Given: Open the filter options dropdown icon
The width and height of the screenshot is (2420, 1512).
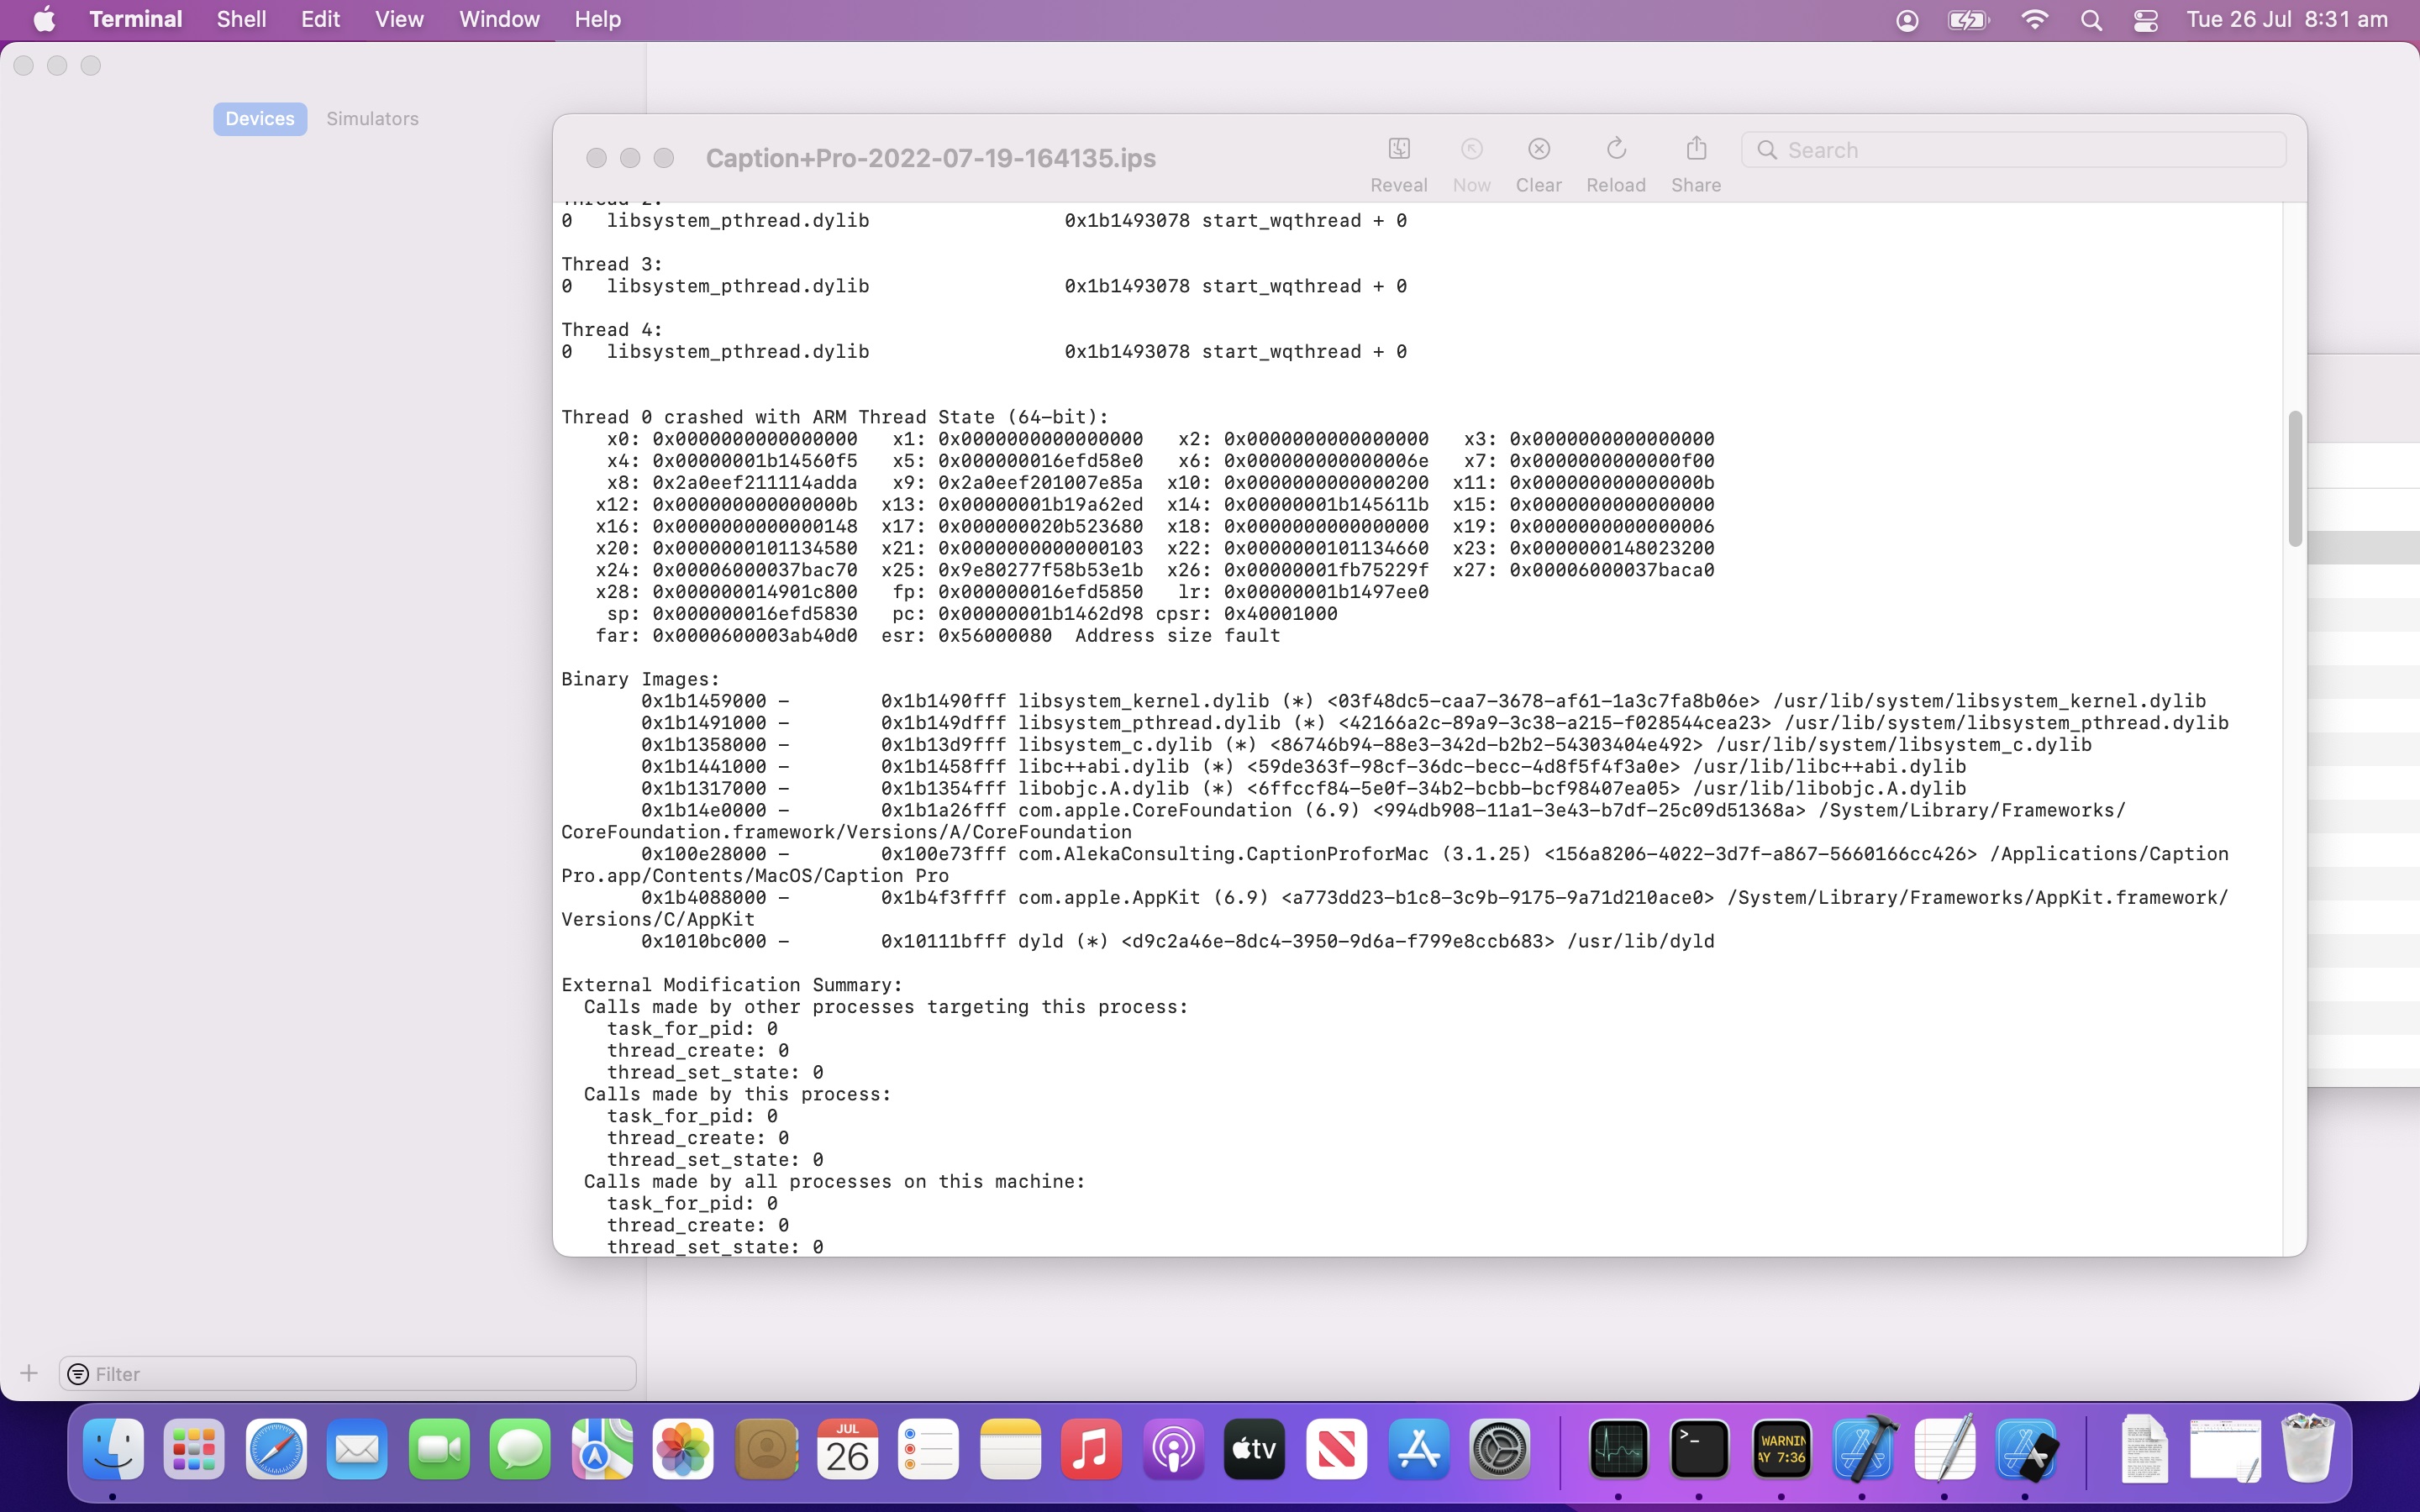Looking at the screenshot, I should point(78,1374).
